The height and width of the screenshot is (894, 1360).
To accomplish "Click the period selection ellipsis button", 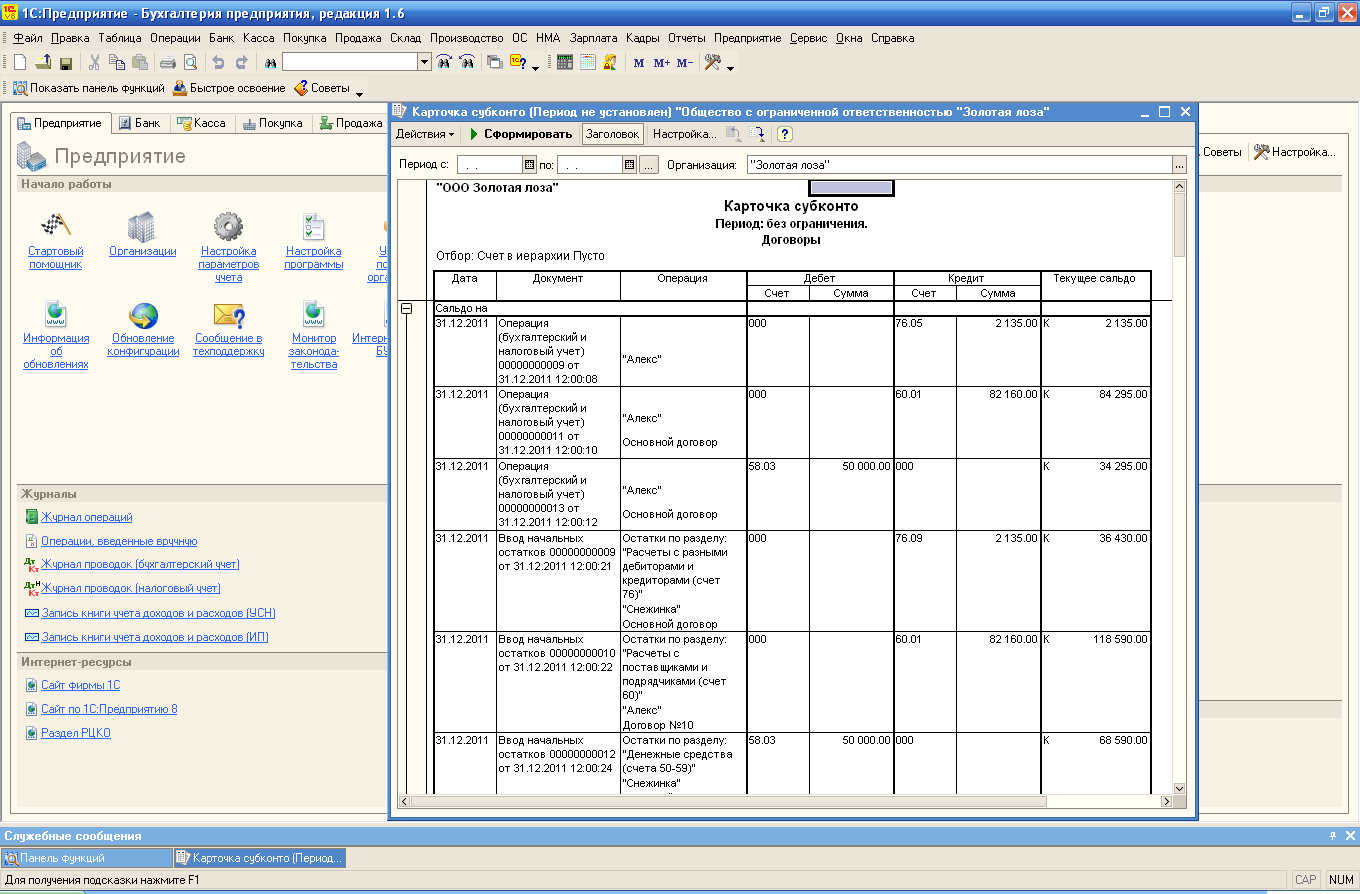I will [649, 164].
